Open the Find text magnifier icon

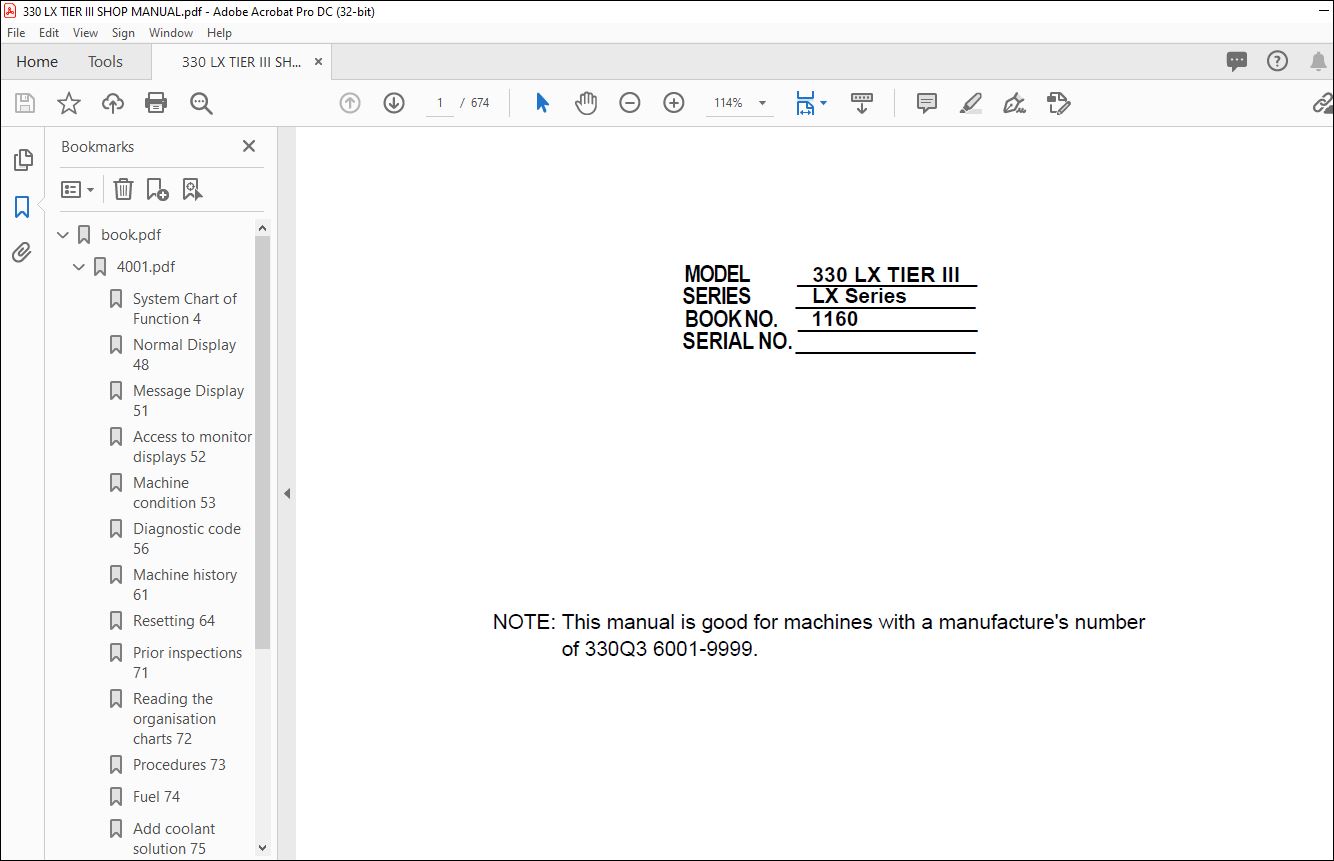pos(202,103)
